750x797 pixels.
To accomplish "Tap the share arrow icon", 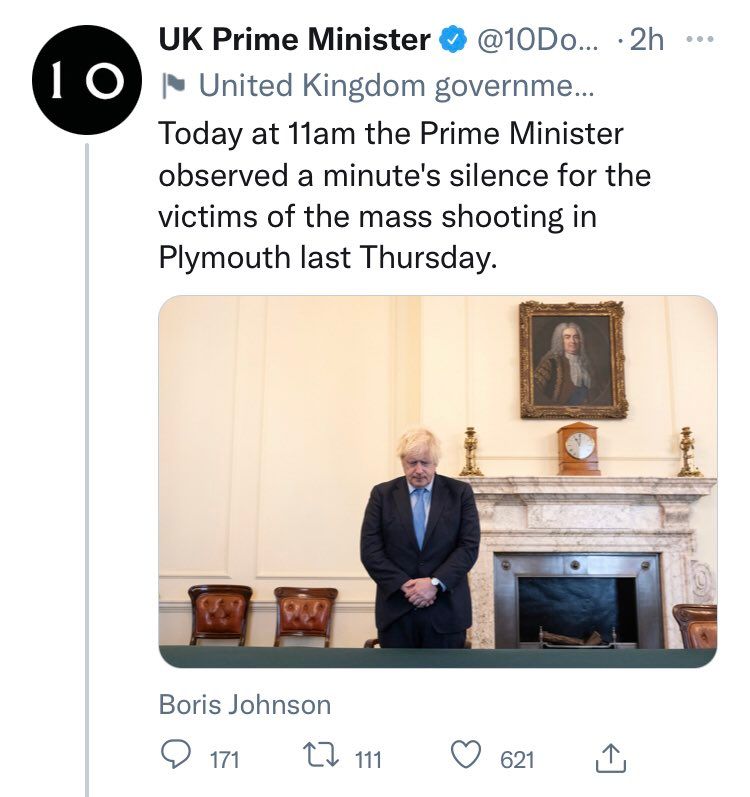I will (609, 759).
